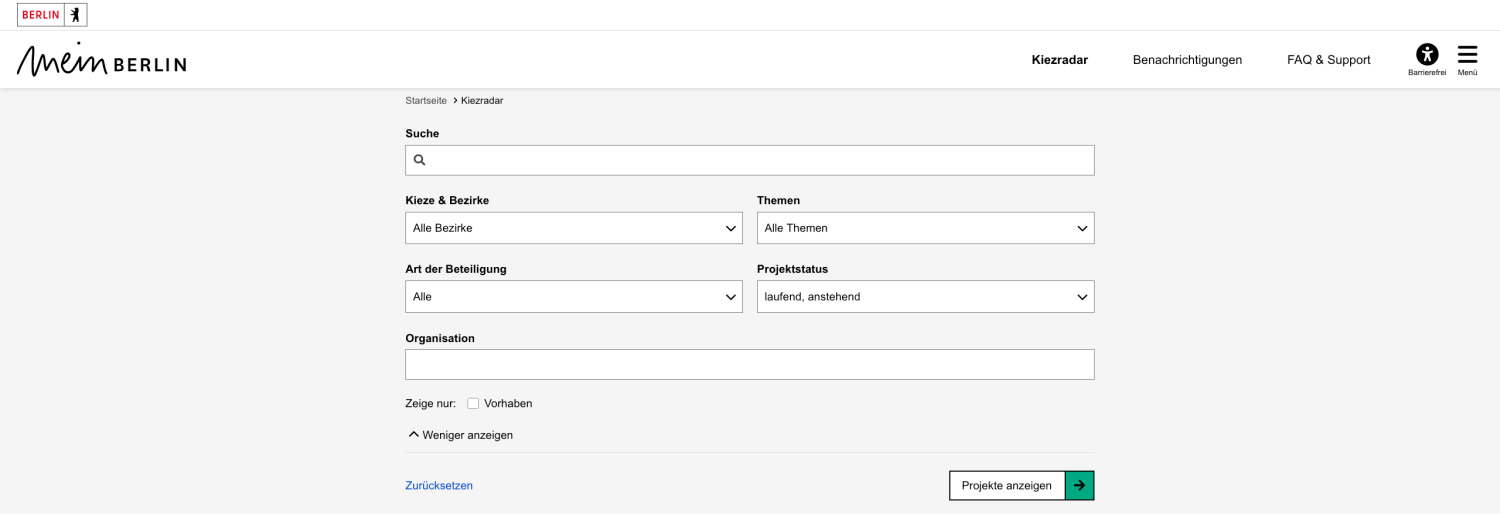
Task: Open Benachrichtigungen in the top navigation
Action: pos(1187,60)
